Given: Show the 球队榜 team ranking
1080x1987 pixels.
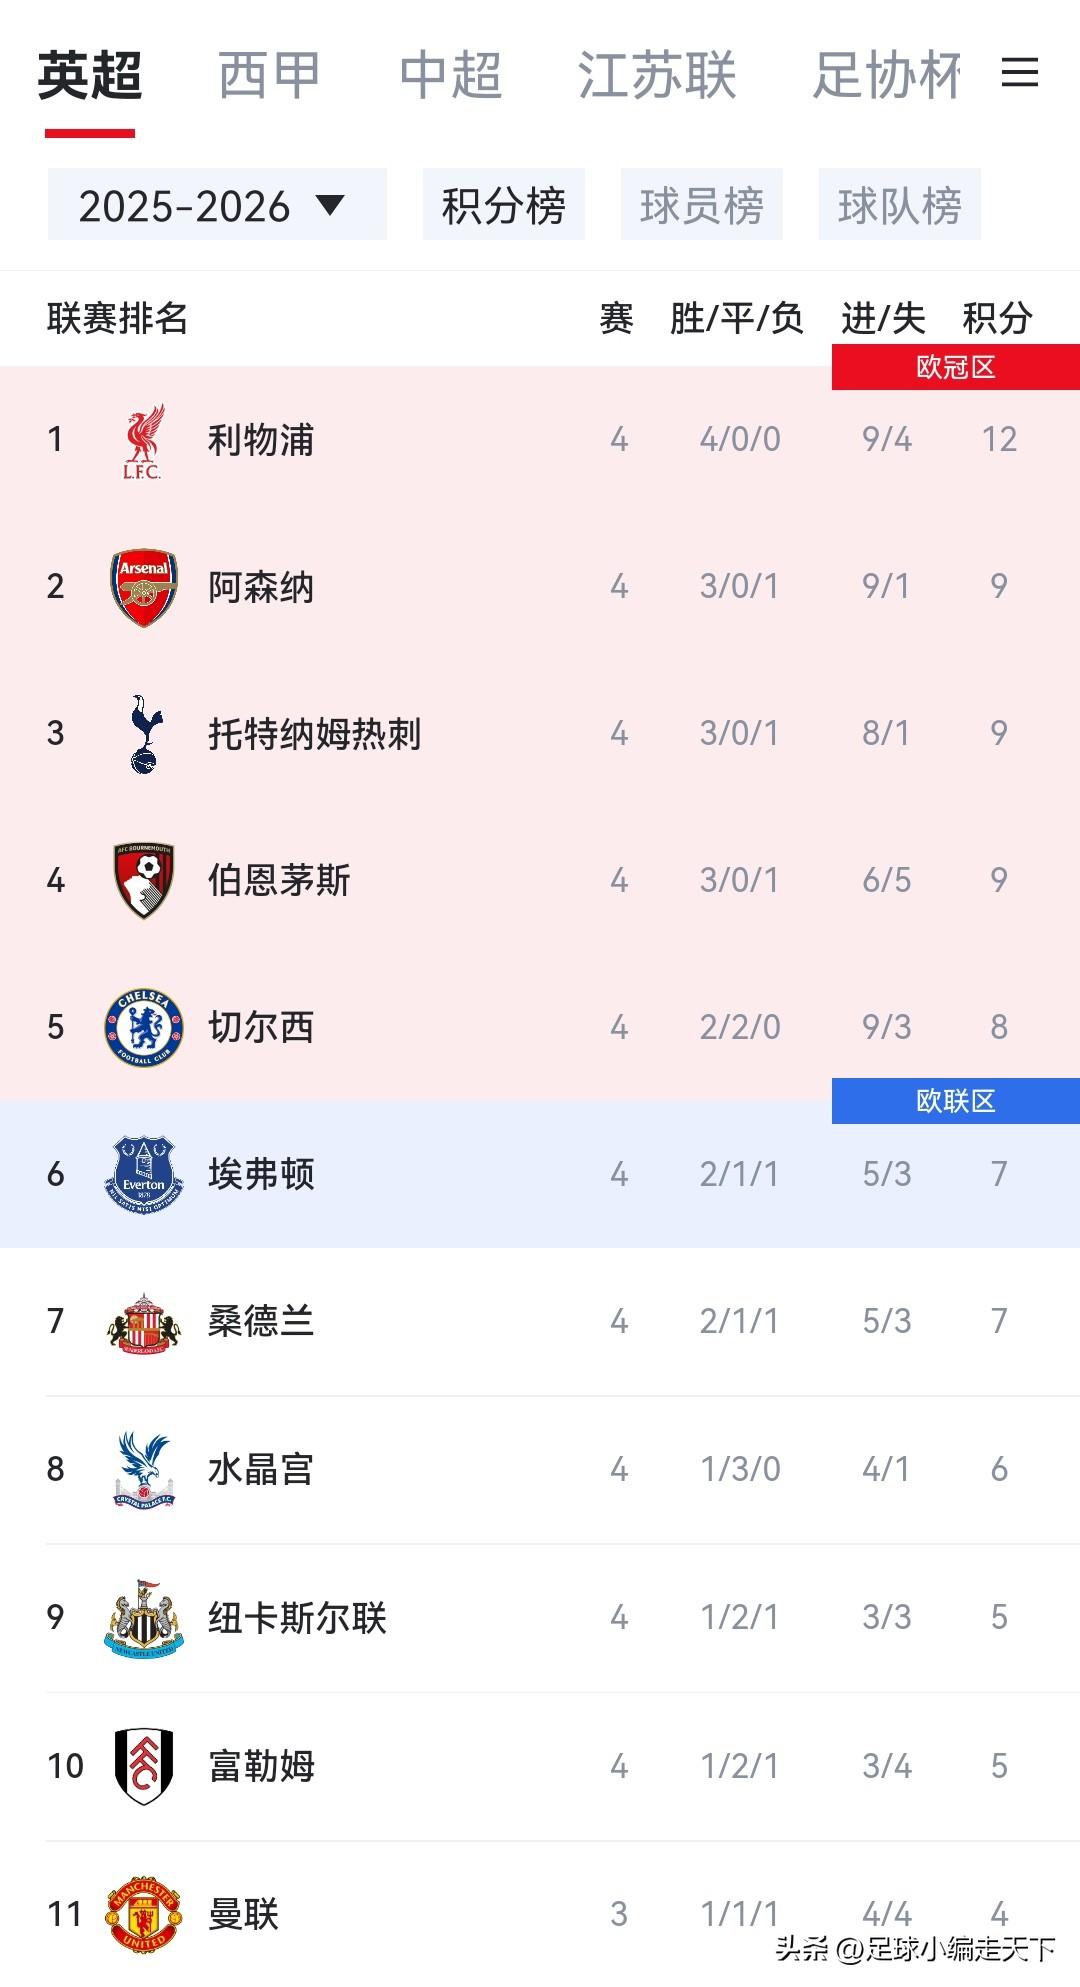Looking at the screenshot, I should click(x=900, y=205).
